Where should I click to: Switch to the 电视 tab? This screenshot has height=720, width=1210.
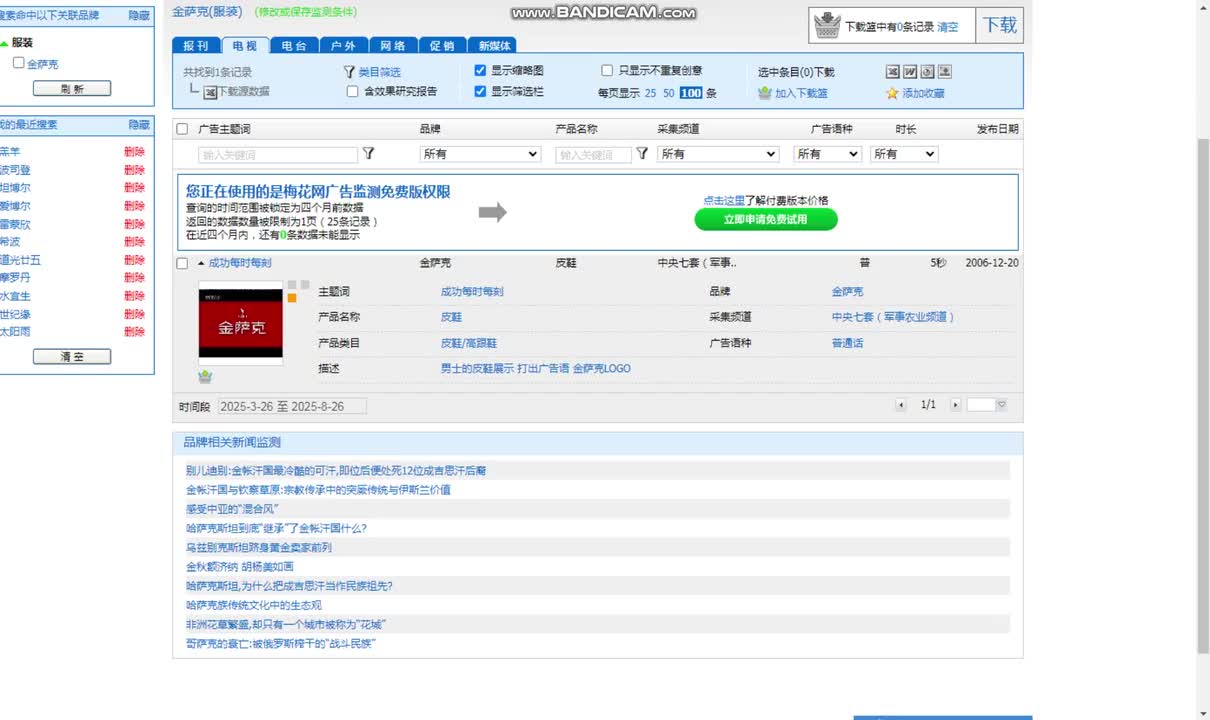coord(245,45)
